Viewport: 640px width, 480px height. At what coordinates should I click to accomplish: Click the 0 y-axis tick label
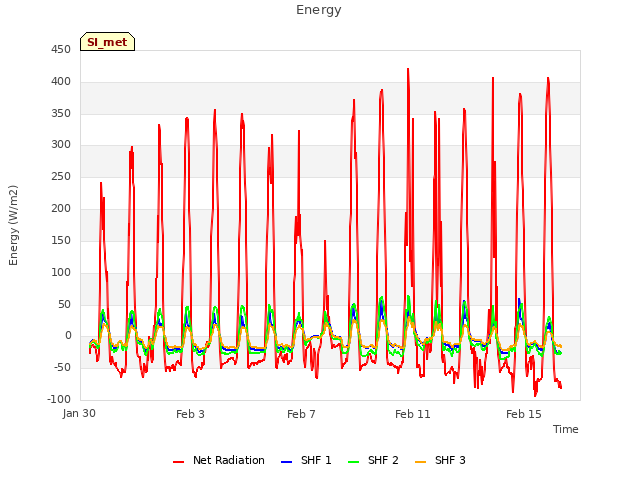pos(68,336)
